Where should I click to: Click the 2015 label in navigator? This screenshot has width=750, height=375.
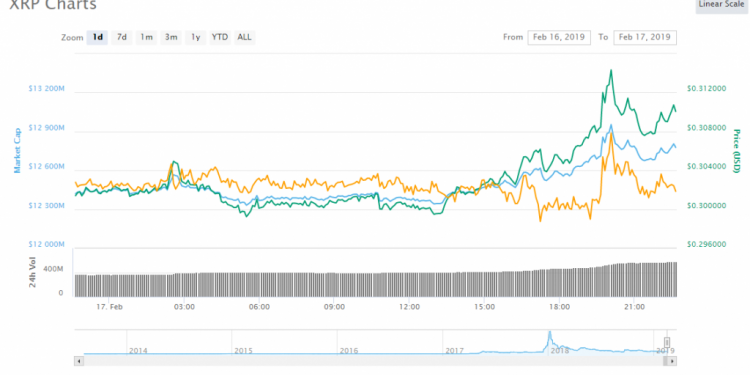[243, 351]
